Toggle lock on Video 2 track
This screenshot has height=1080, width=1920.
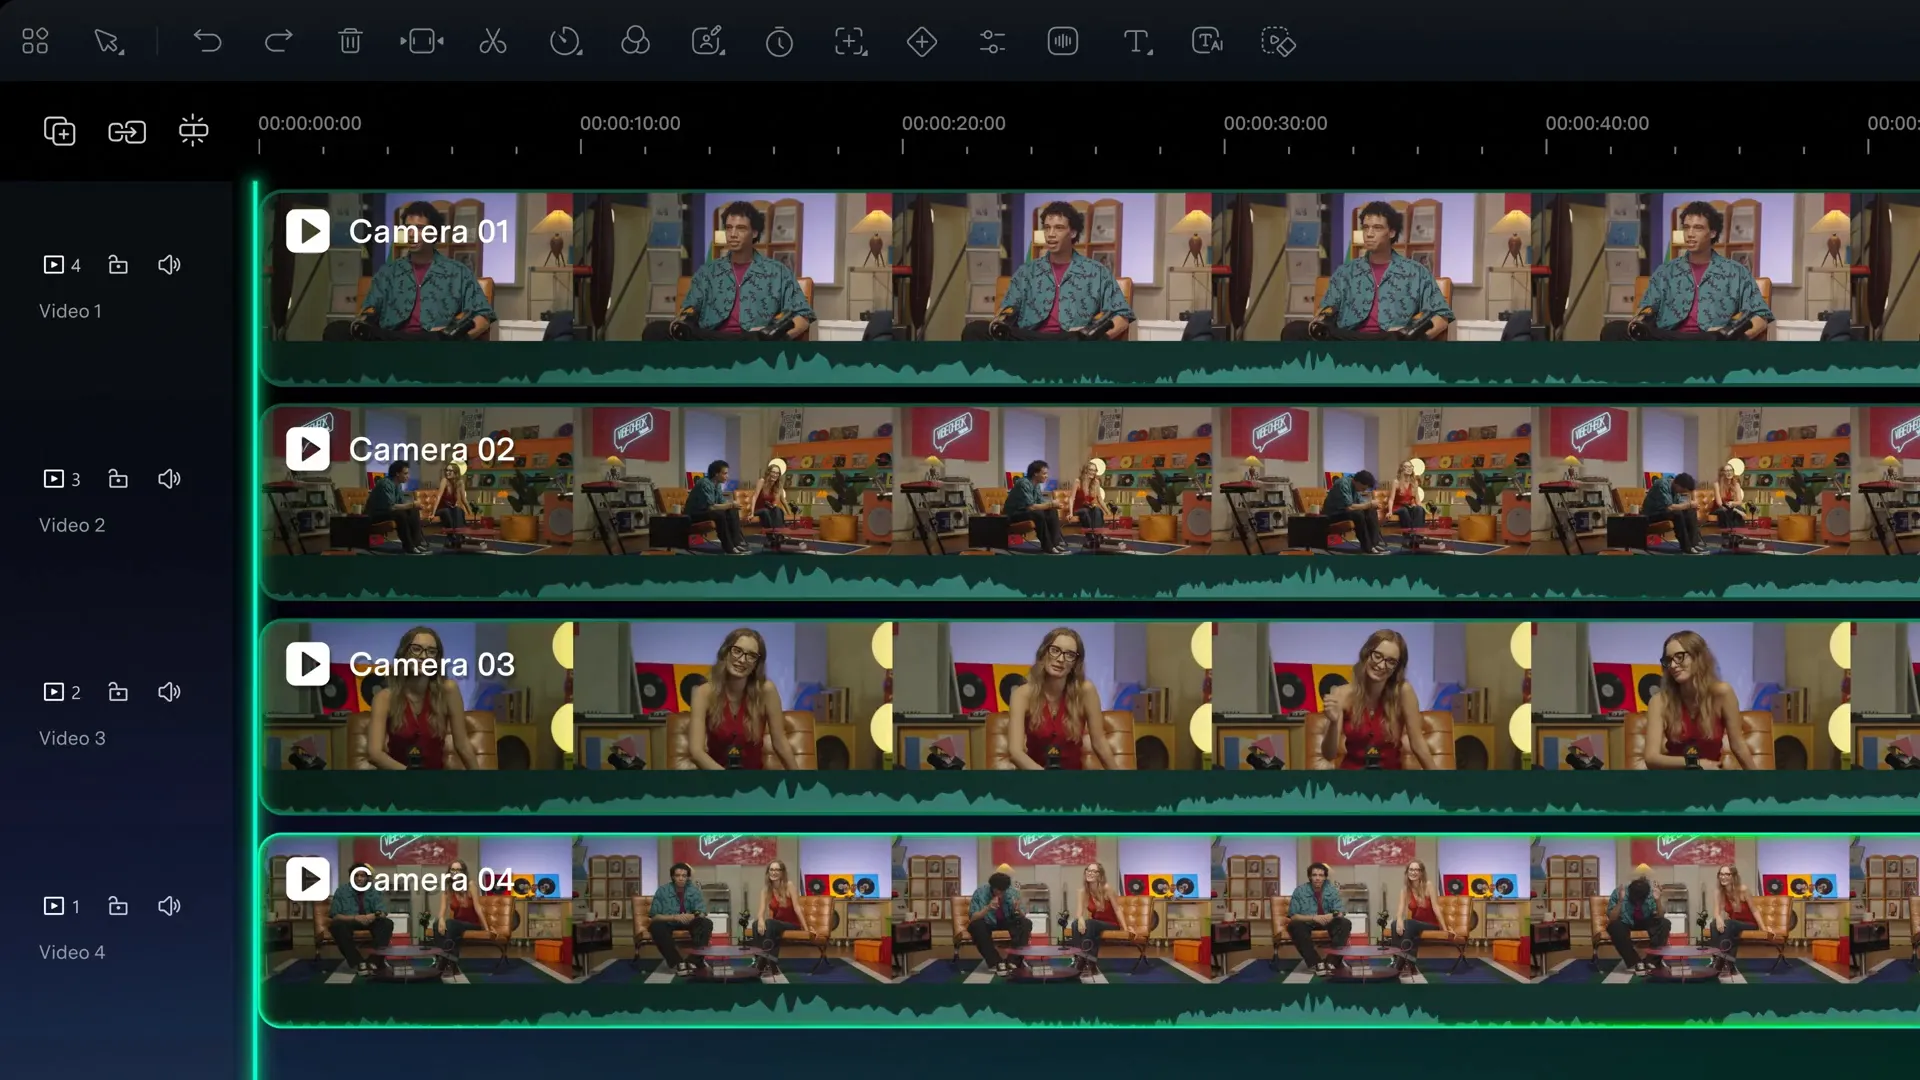tap(118, 478)
